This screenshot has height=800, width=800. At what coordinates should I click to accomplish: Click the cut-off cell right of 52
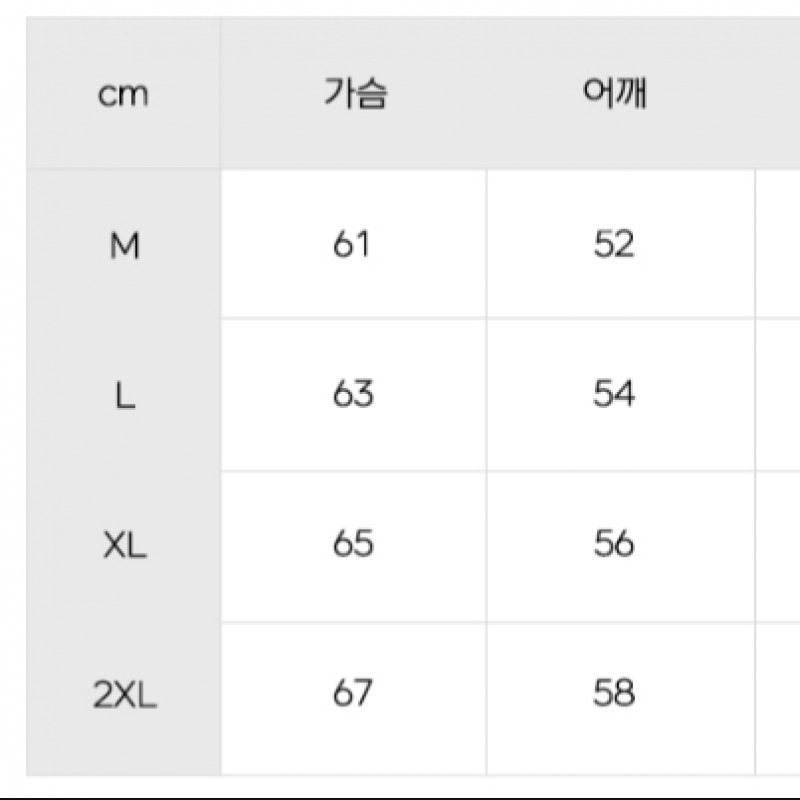[x=777, y=244]
